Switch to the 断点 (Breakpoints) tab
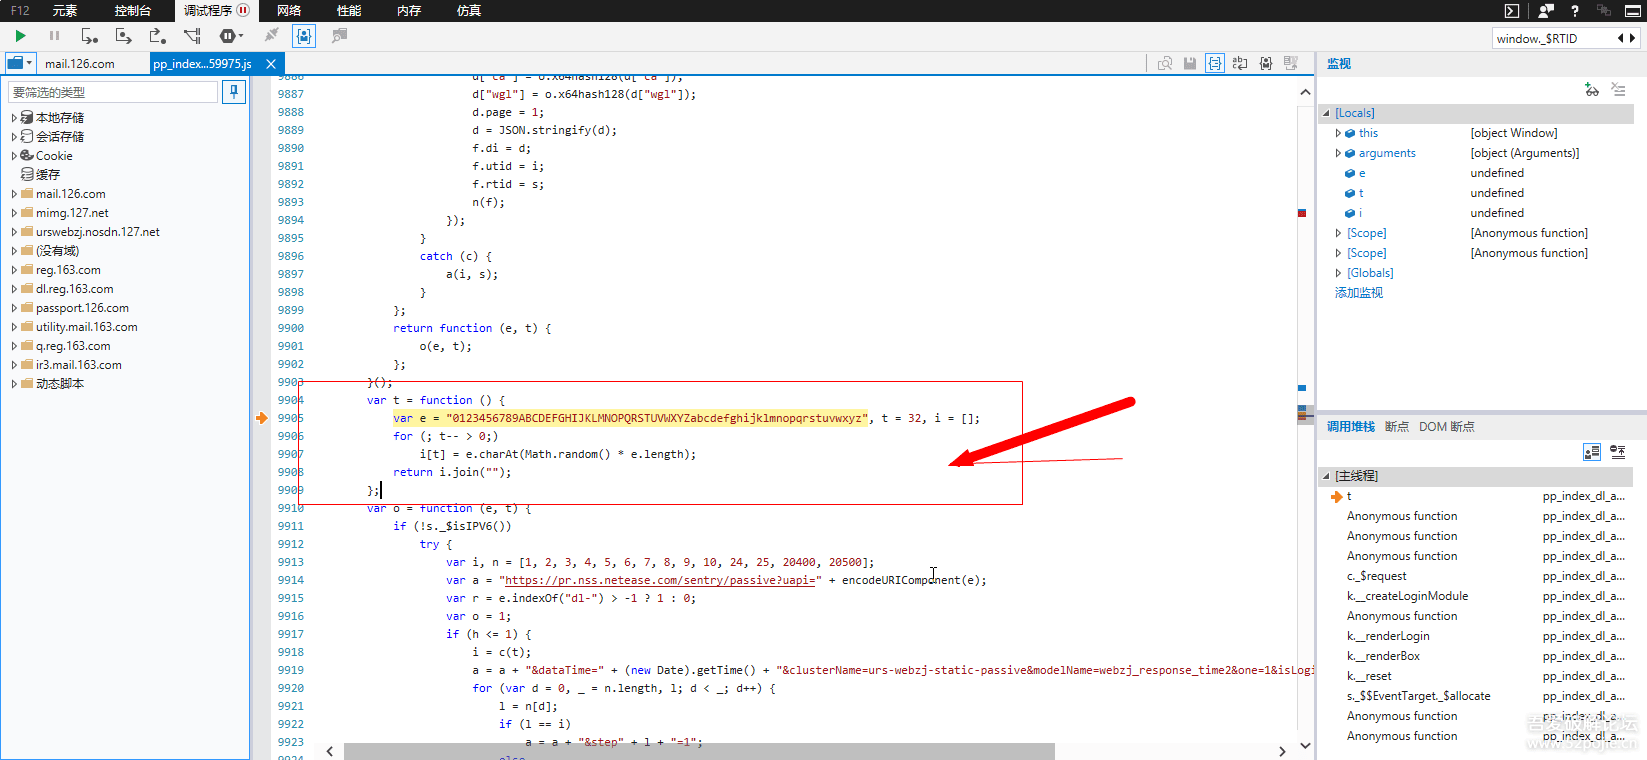This screenshot has width=1647, height=760. pos(1397,427)
